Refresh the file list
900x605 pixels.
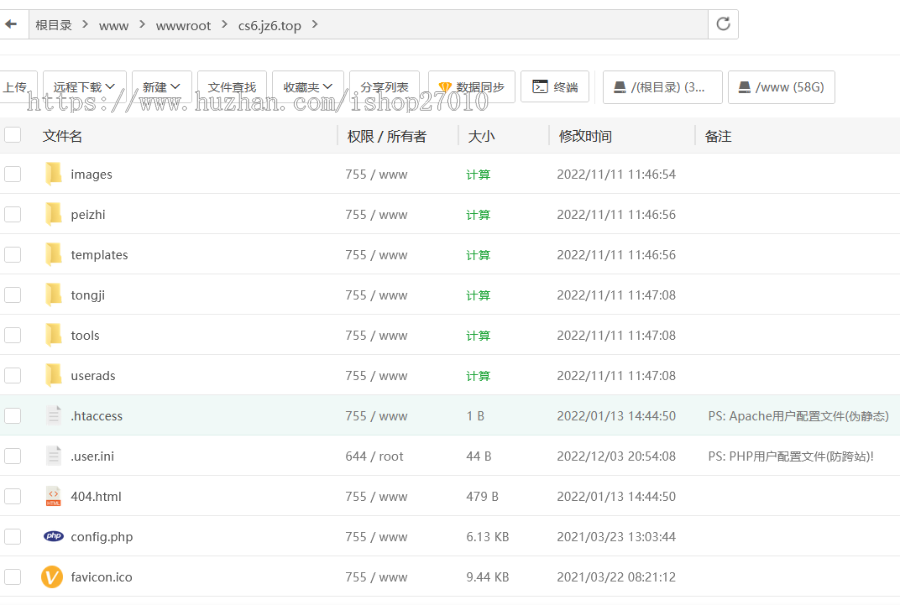[x=723, y=24]
